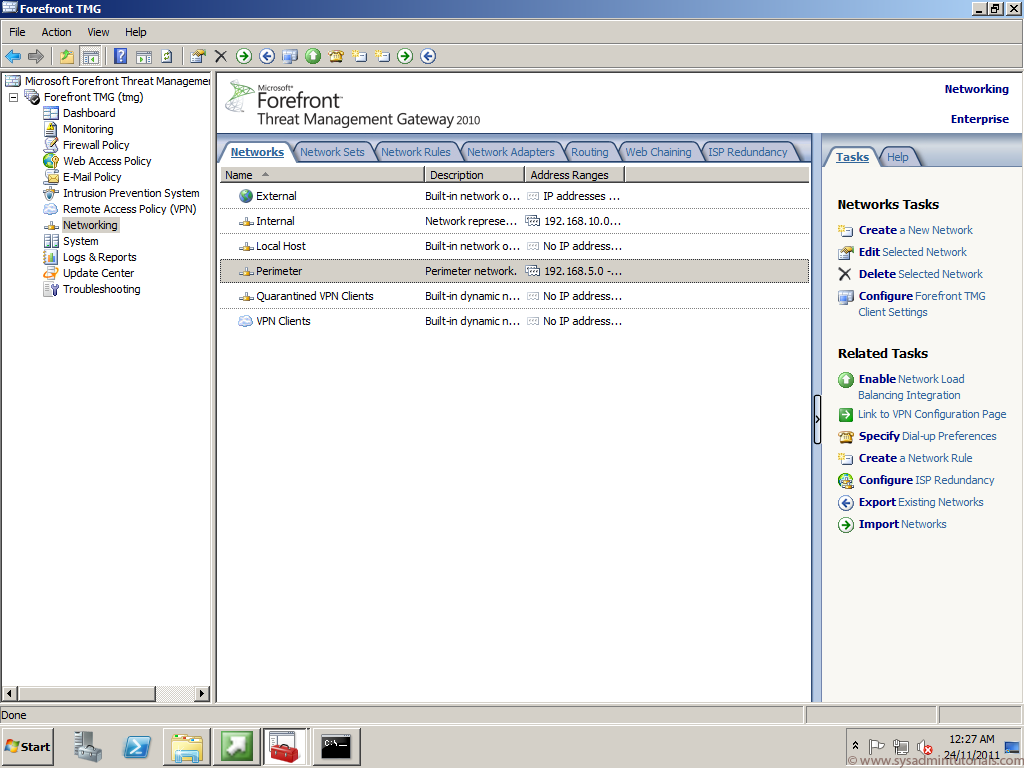Select the Monitoring node icon
Image resolution: width=1024 pixels, height=768 pixels.
click(x=51, y=129)
